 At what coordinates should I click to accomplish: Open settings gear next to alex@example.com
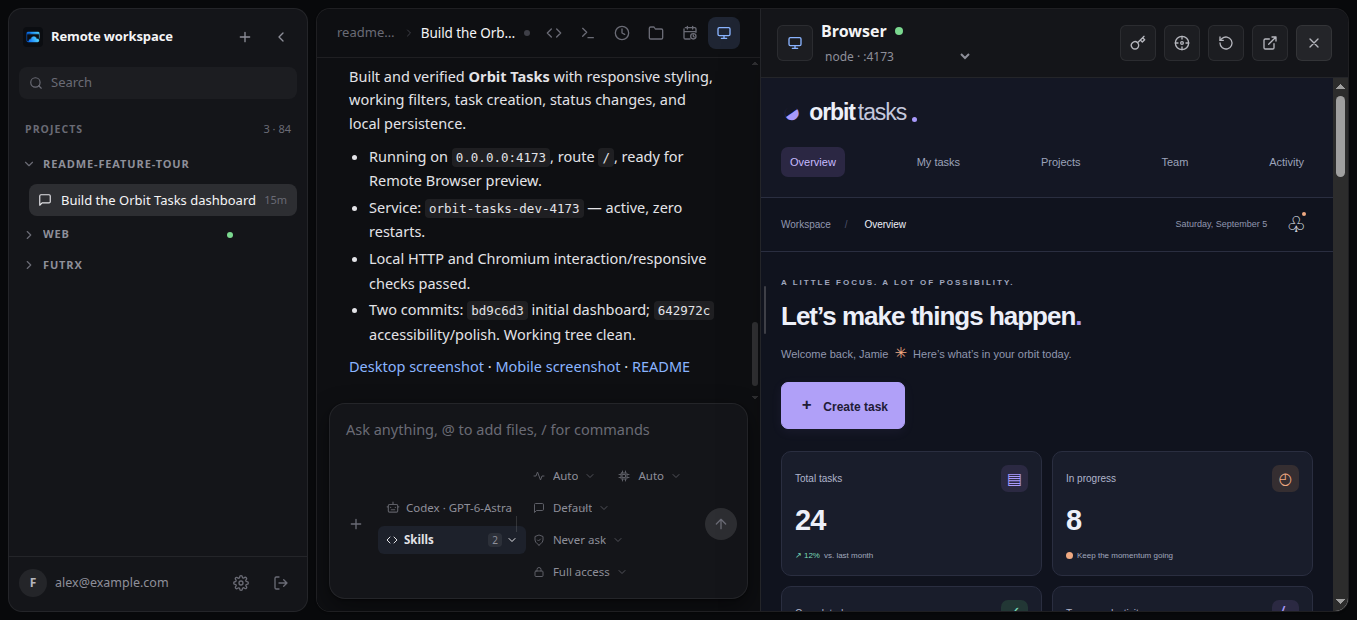tap(241, 583)
